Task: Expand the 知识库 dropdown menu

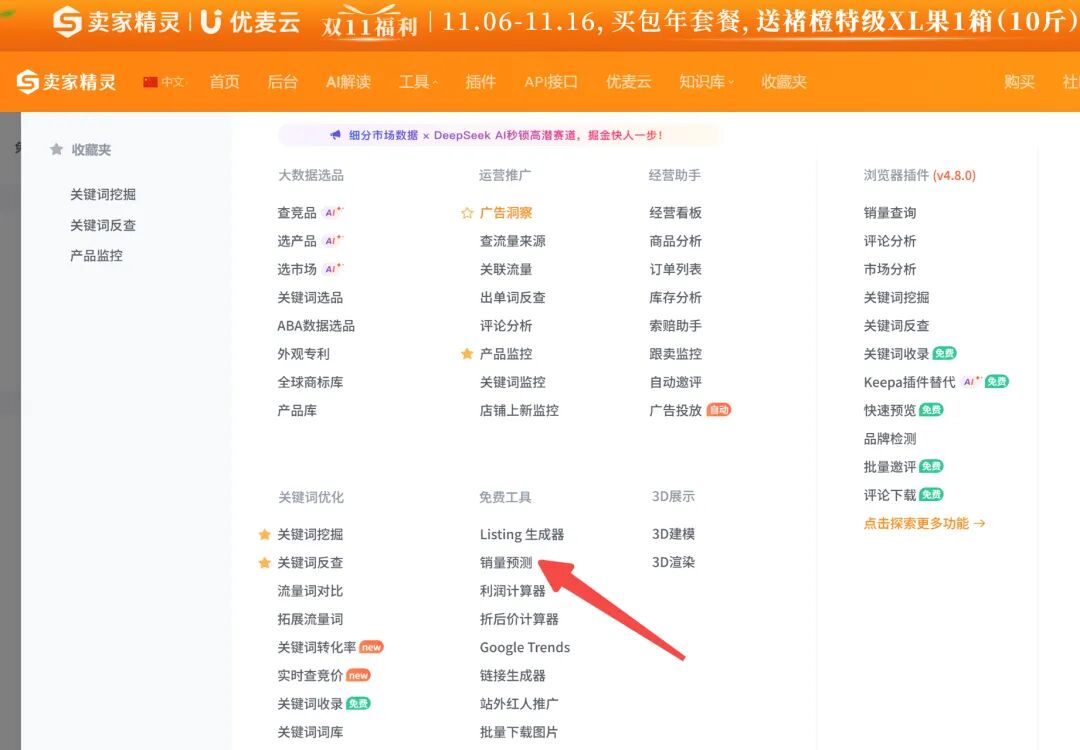Action: (x=706, y=82)
